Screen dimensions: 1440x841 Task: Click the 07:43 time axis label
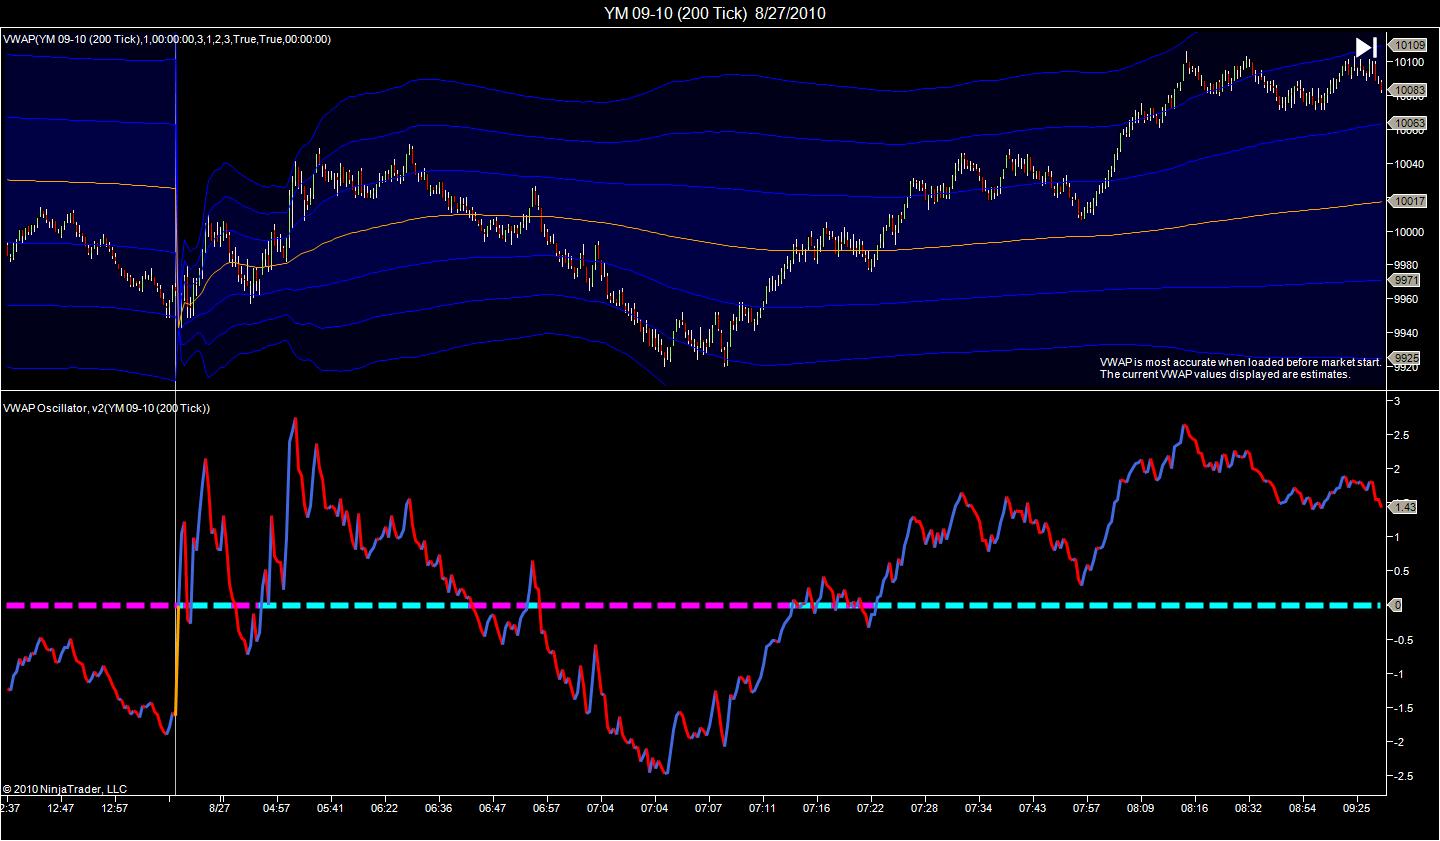click(x=1033, y=807)
